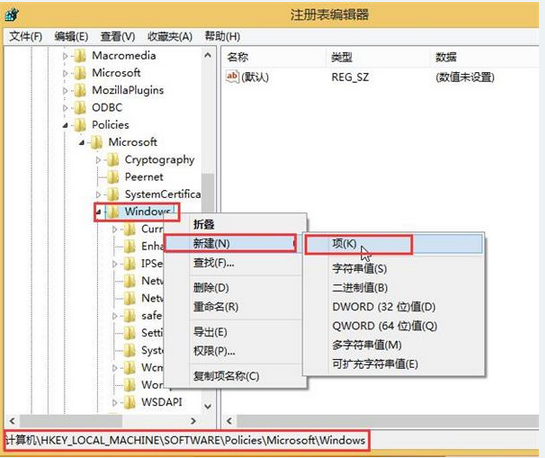The image size is (545, 458).
Task: Select the Macromedia folder icon
Action: pos(80,56)
